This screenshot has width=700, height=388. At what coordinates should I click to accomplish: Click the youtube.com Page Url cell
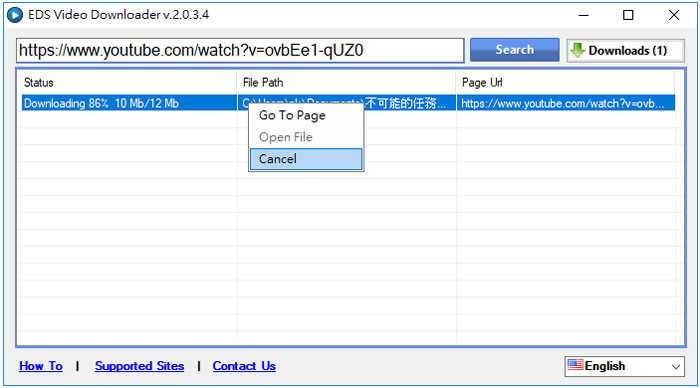(565, 103)
